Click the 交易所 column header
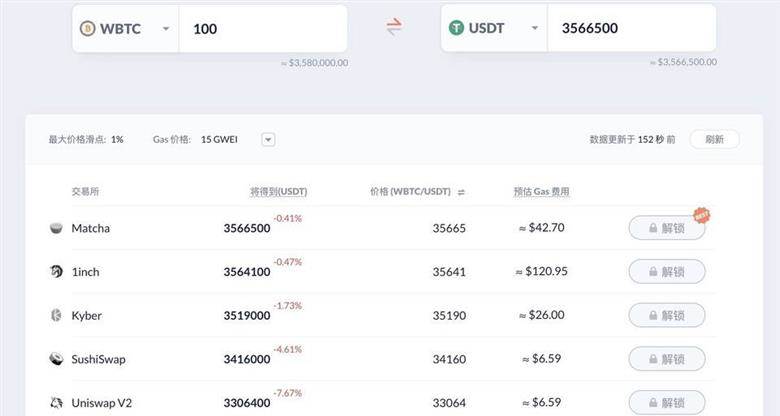Viewport: 780px width, 416px height. (86, 192)
